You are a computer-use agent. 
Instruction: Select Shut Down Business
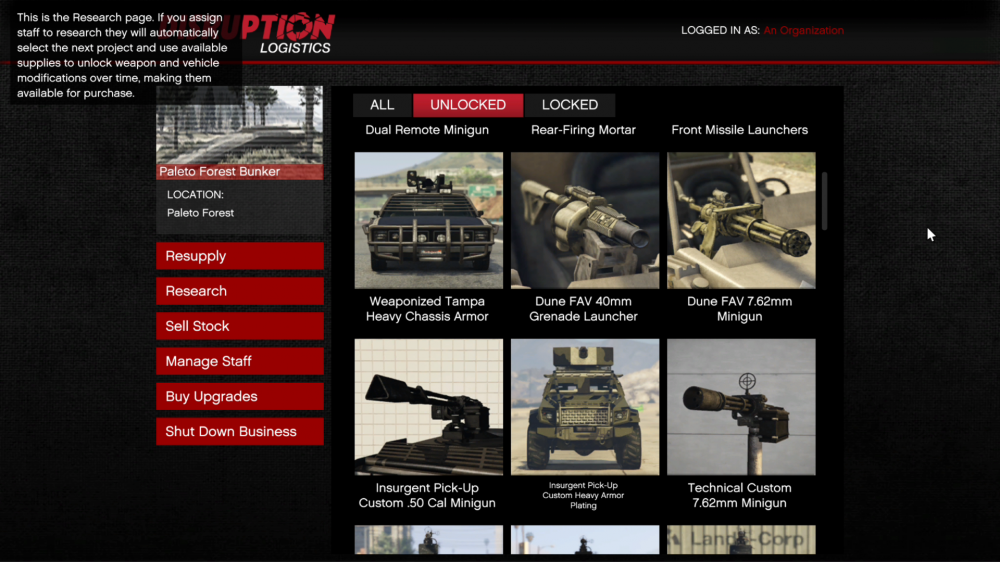click(240, 431)
